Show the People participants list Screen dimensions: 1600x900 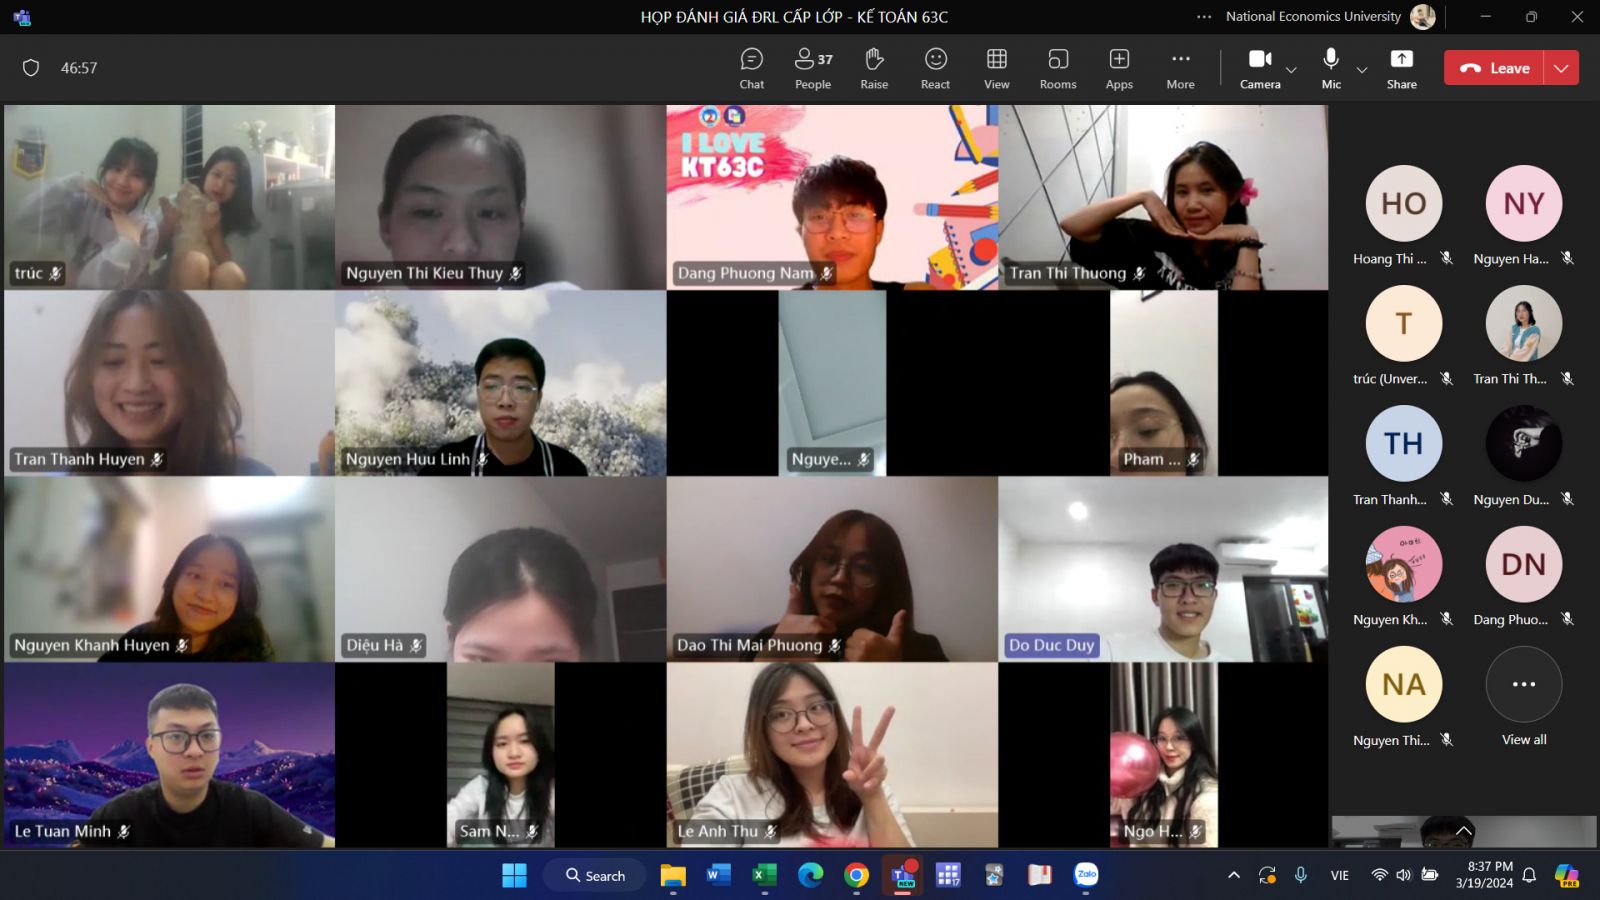(813, 68)
